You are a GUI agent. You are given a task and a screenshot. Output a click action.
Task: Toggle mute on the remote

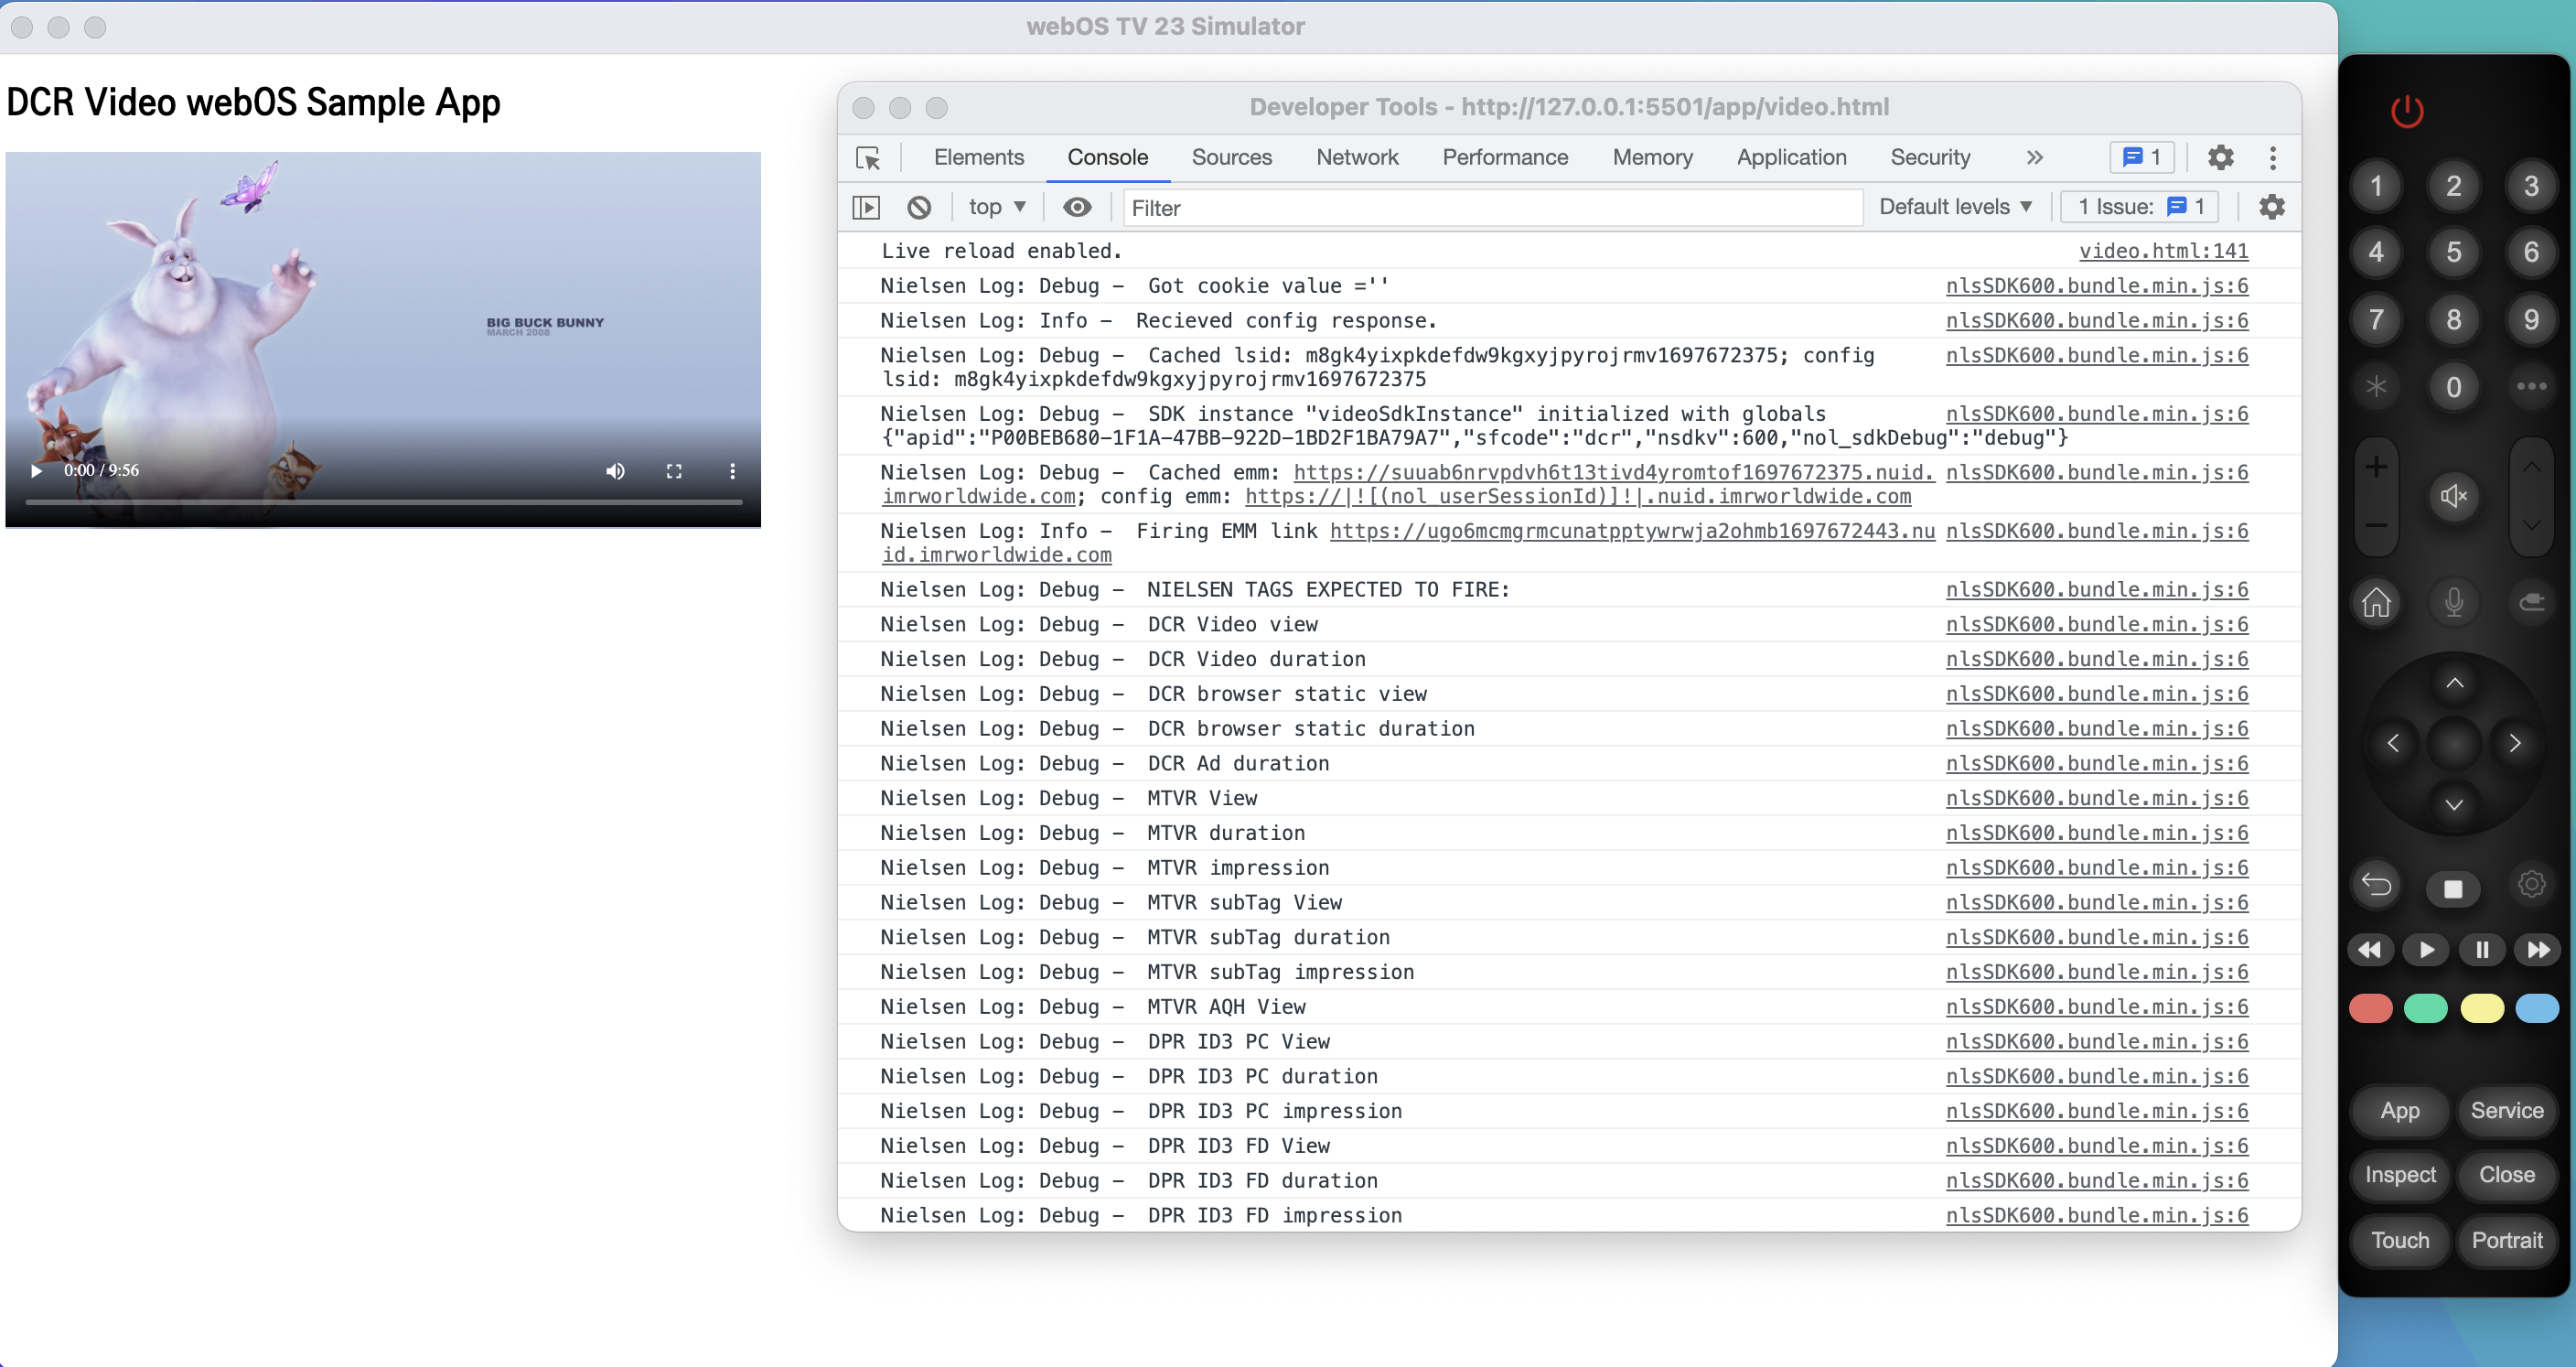[x=2453, y=496]
